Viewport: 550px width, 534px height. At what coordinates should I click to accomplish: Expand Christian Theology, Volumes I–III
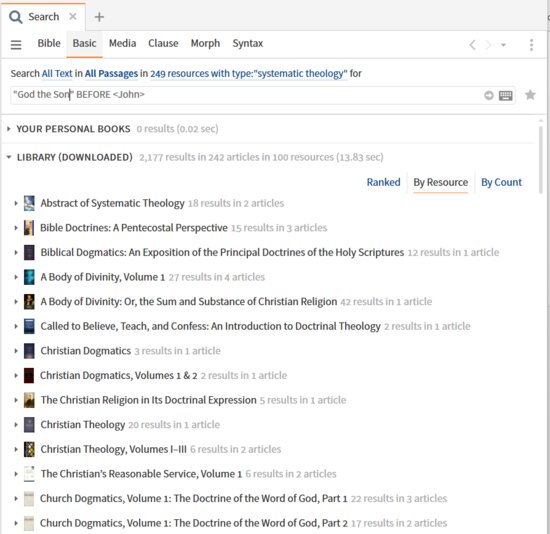[15, 449]
